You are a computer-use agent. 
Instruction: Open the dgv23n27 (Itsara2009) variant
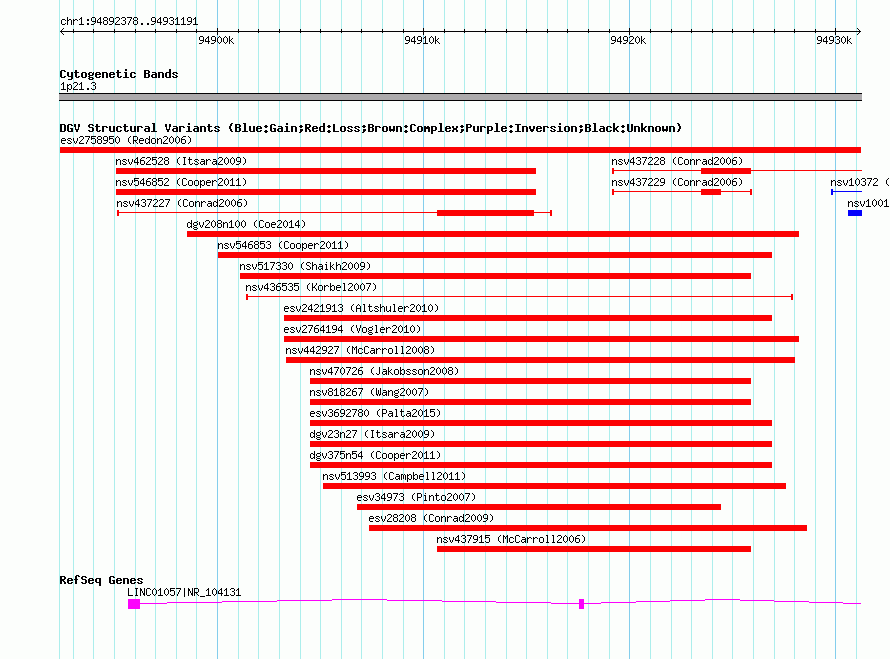541,444
